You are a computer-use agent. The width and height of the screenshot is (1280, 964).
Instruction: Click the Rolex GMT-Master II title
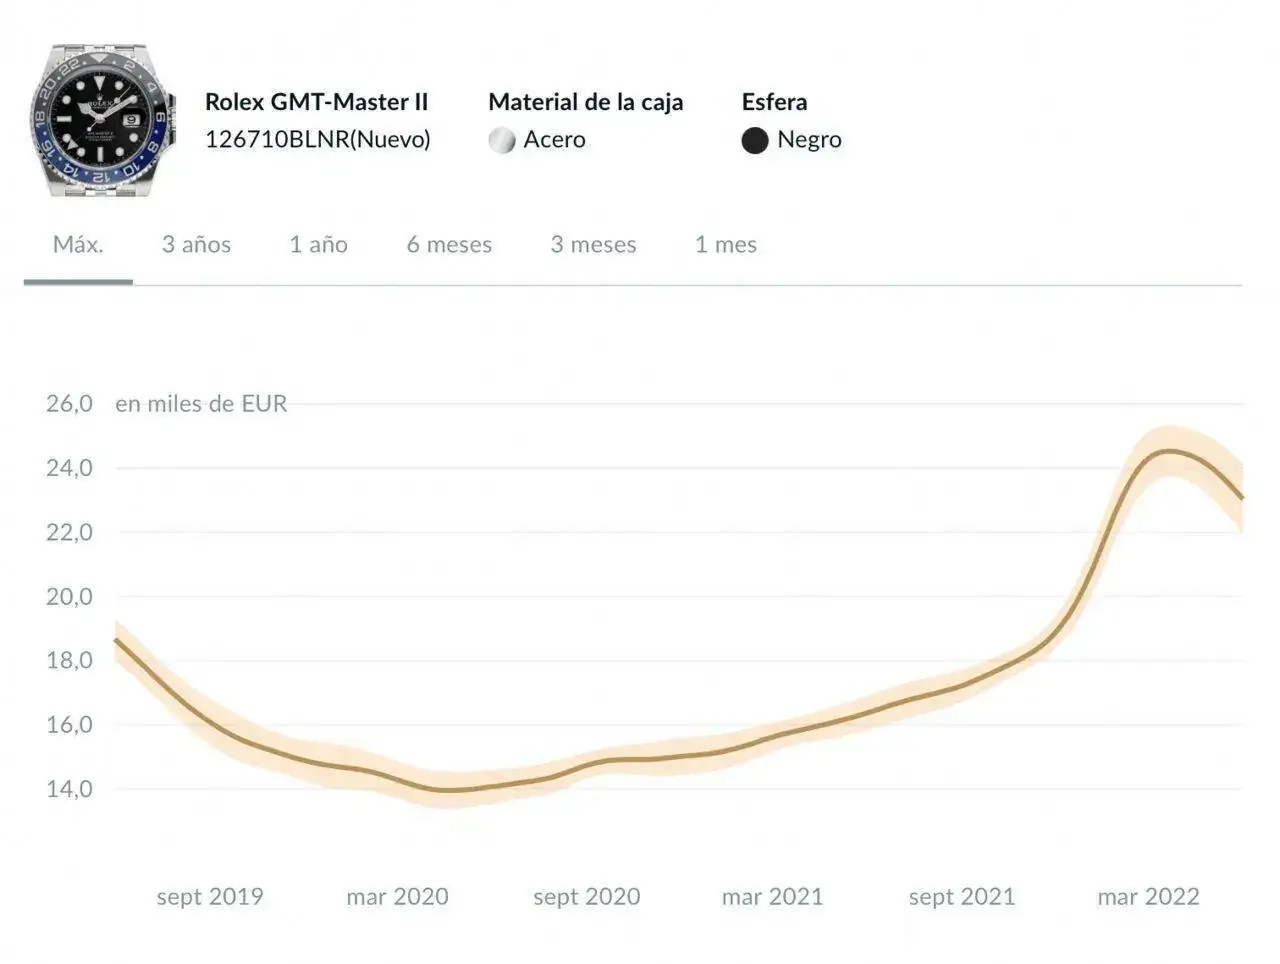316,102
